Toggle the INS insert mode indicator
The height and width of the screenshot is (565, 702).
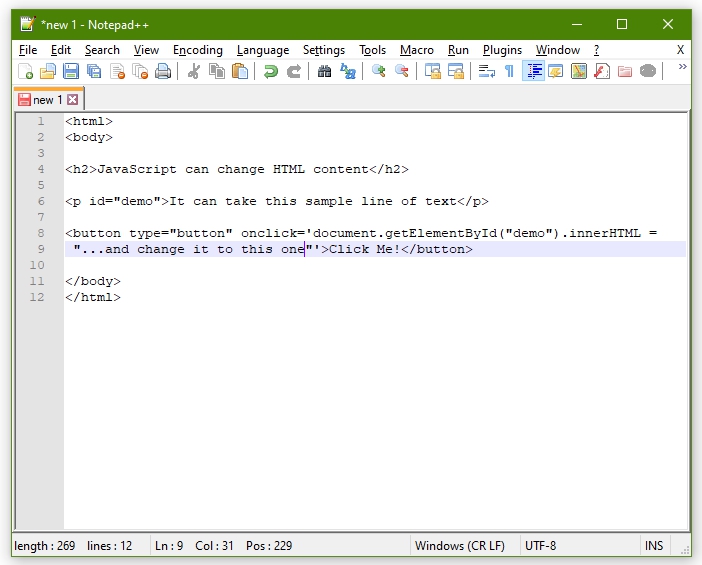654,546
